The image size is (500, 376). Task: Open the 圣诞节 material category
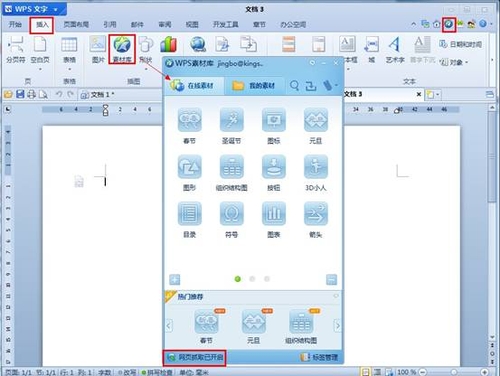coord(232,126)
